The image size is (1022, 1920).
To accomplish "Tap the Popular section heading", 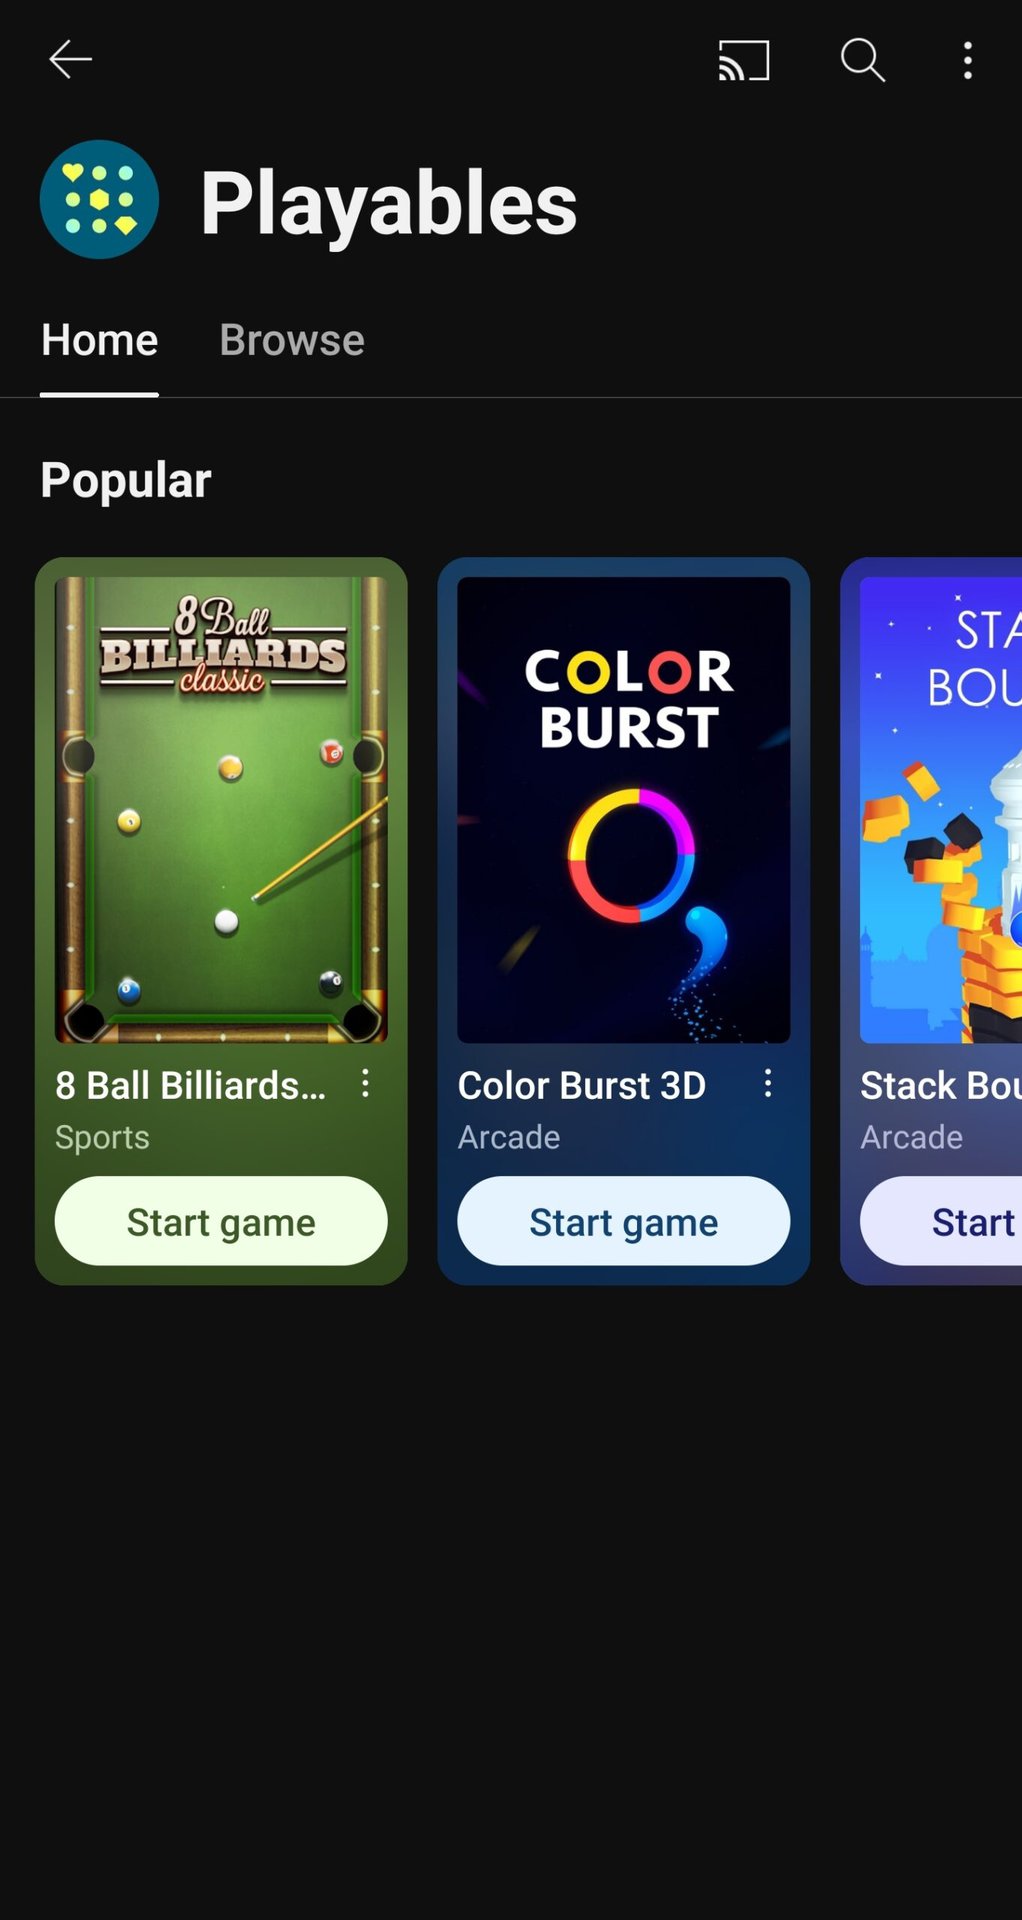I will [126, 480].
